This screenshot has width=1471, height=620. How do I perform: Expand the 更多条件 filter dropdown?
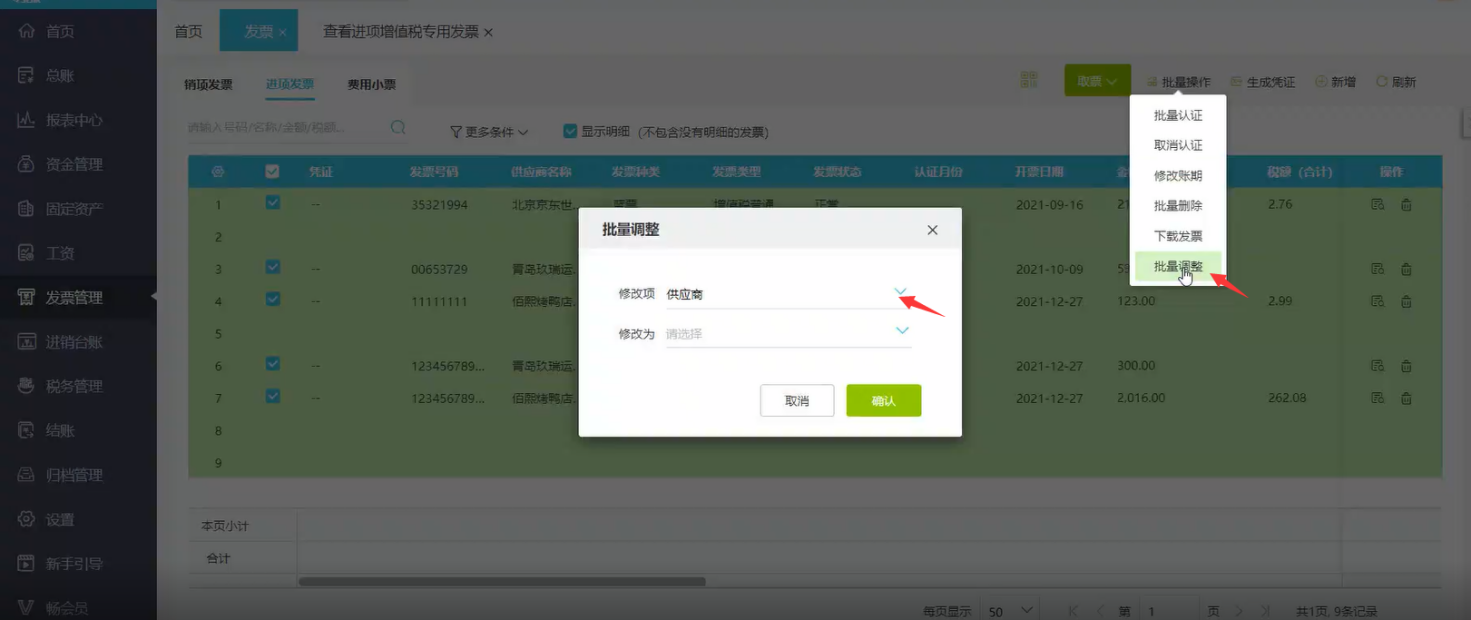(x=489, y=132)
